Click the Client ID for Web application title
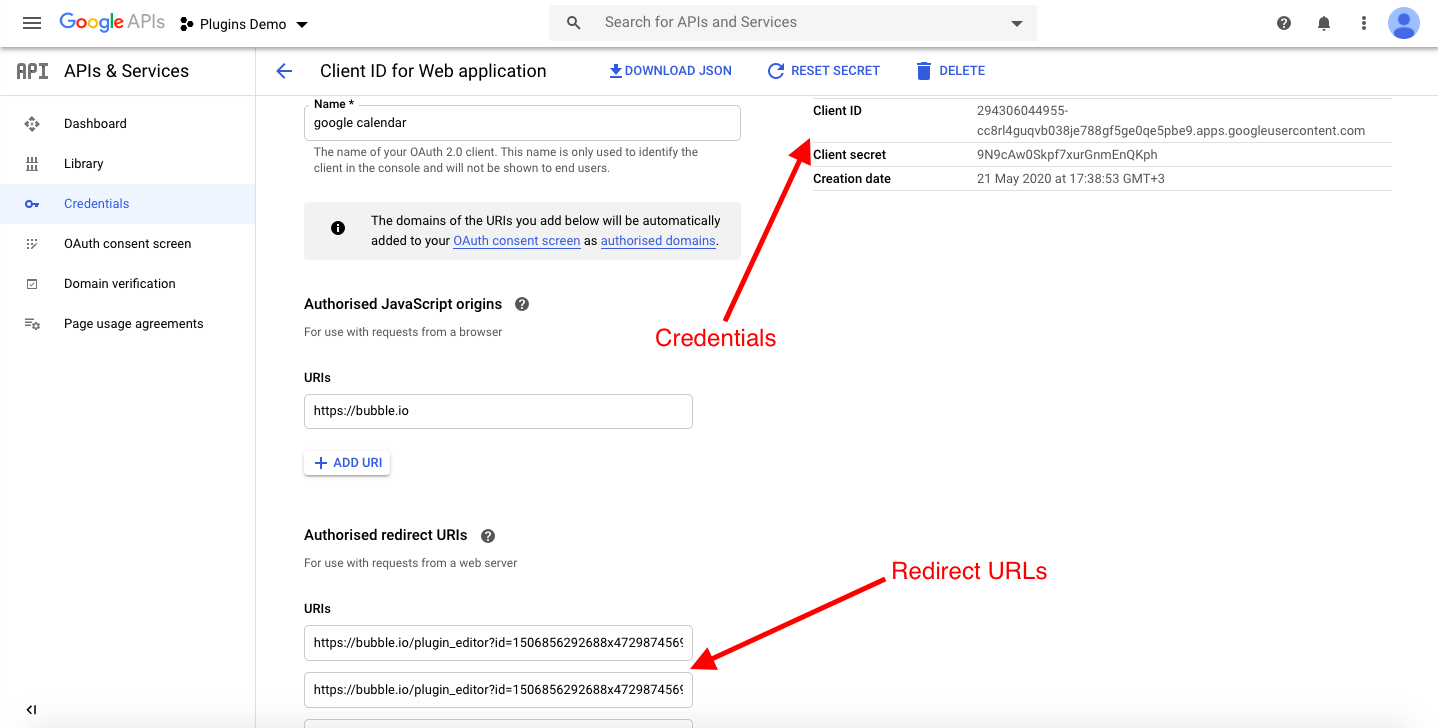Viewport: 1438px width, 728px height. point(433,71)
